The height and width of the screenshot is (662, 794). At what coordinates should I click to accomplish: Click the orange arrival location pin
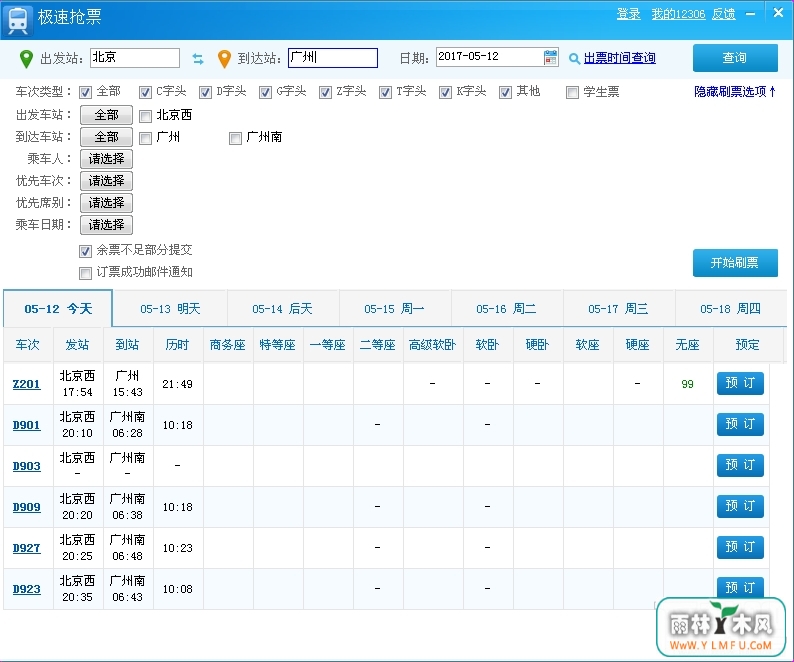[224, 59]
